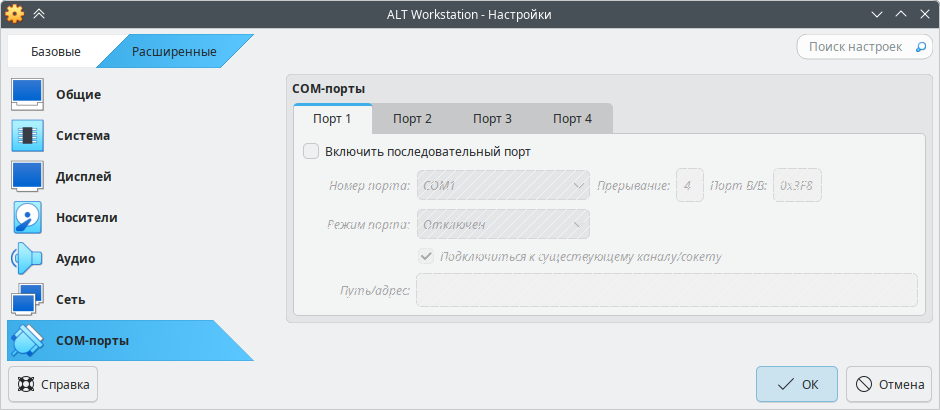
Task: Select the System (Система) chip icon
Action: 27,135
